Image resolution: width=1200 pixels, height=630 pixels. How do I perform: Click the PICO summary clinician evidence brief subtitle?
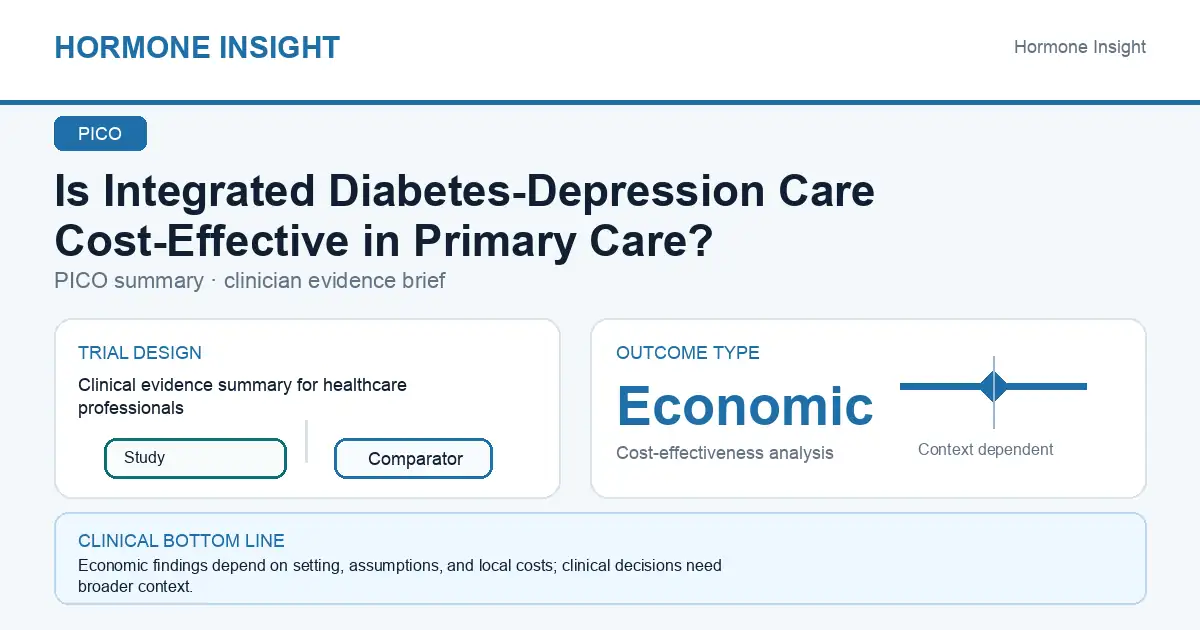pos(250,281)
